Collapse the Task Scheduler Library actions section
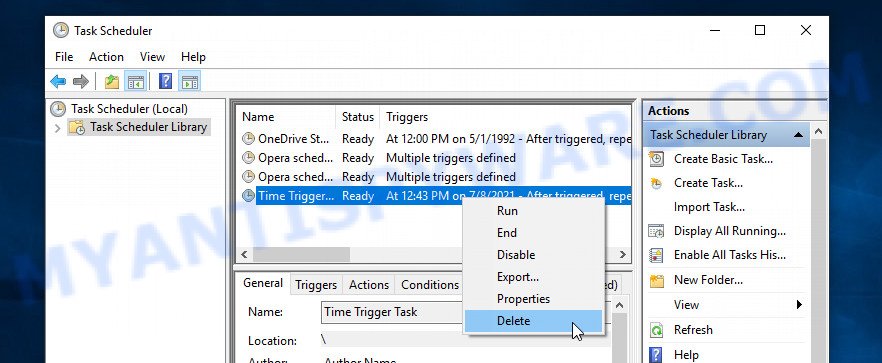882x363 pixels. [x=798, y=135]
